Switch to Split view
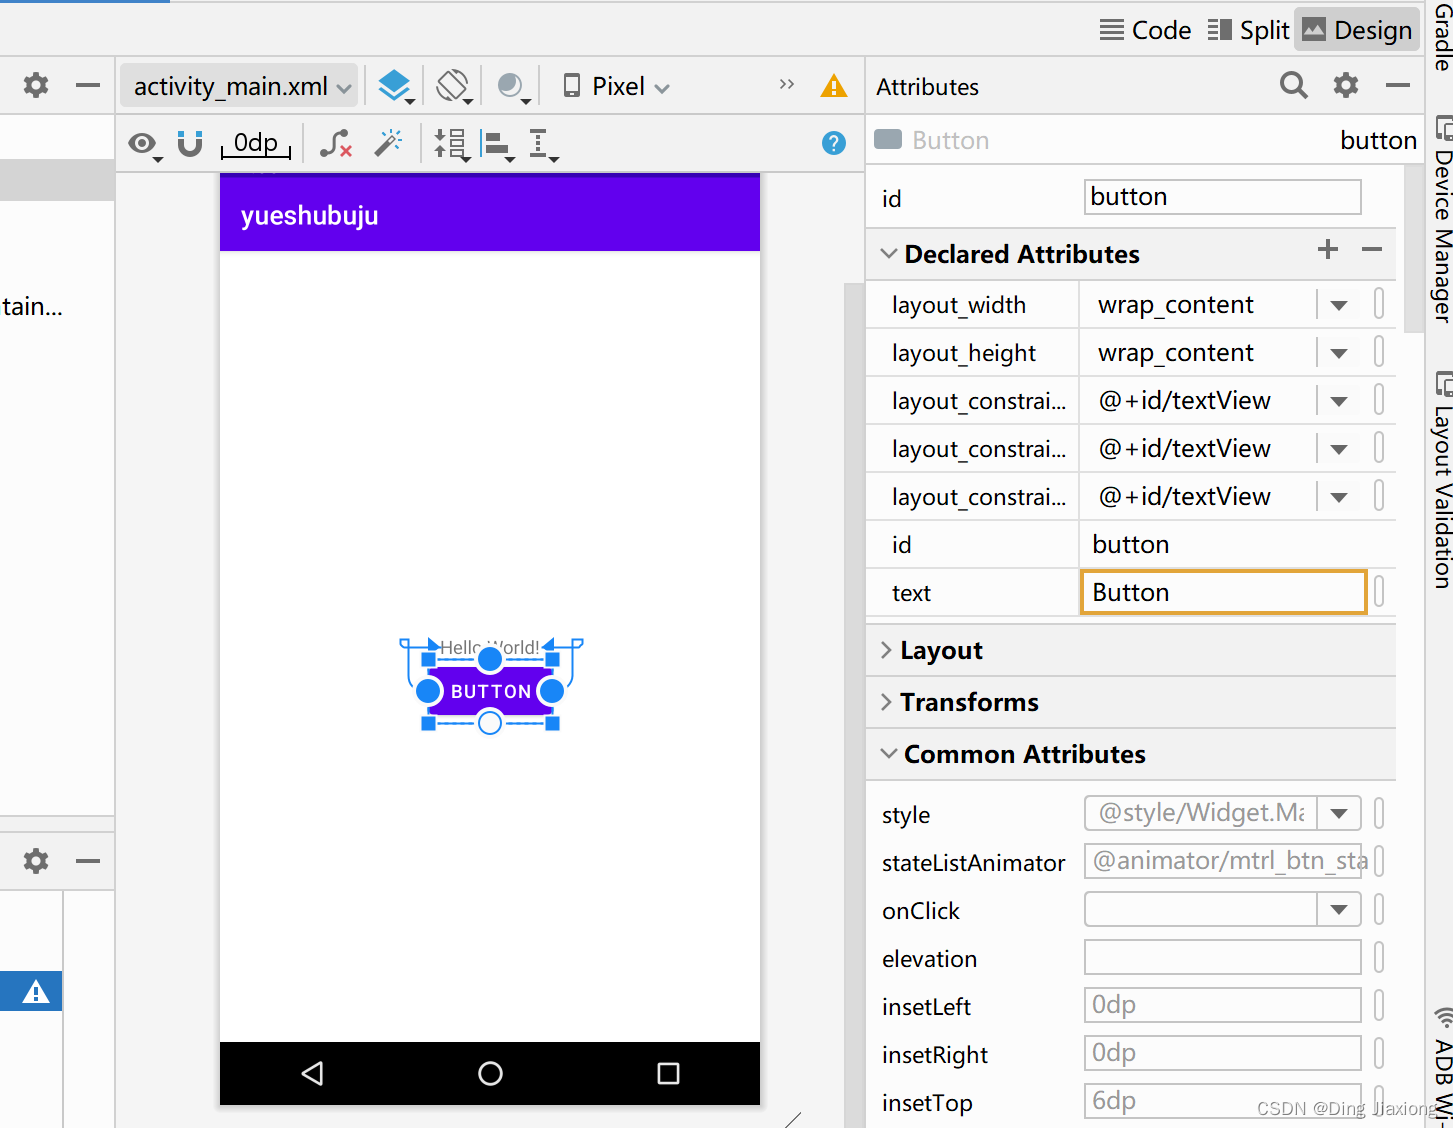The width and height of the screenshot is (1453, 1128). pyautogui.click(x=1246, y=29)
